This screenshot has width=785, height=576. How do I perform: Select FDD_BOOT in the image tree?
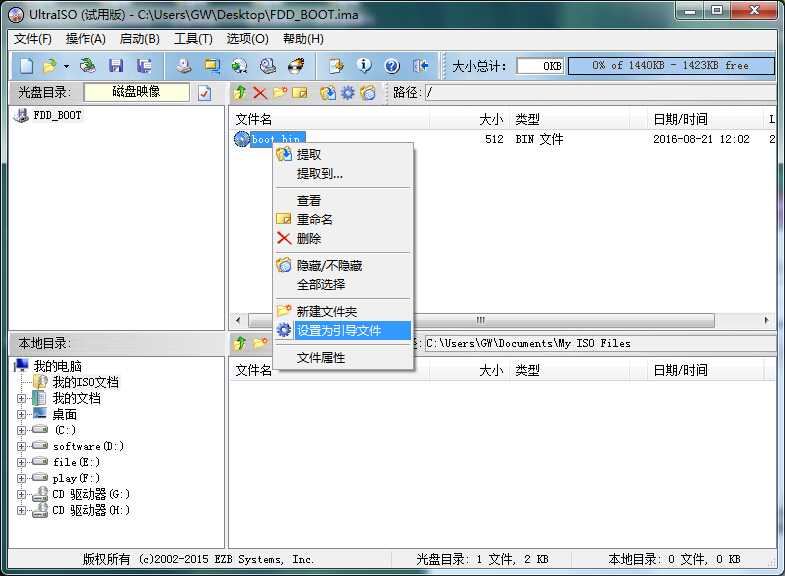pyautogui.click(x=57, y=115)
